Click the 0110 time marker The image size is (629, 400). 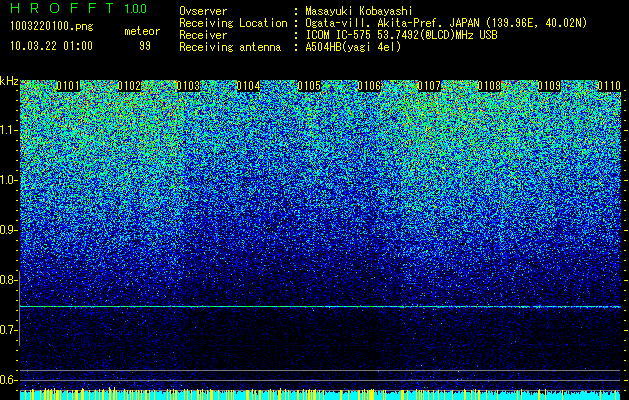click(609, 86)
